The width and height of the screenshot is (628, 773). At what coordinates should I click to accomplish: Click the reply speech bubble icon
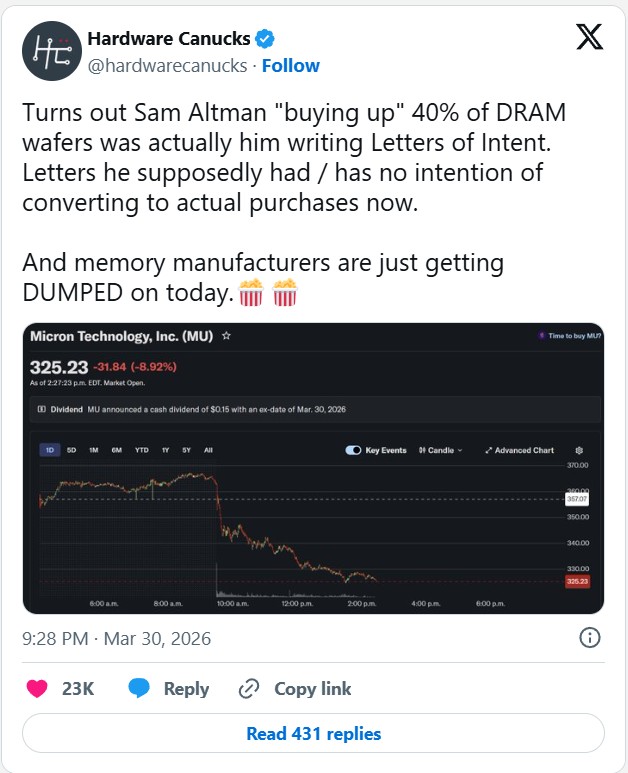139,688
